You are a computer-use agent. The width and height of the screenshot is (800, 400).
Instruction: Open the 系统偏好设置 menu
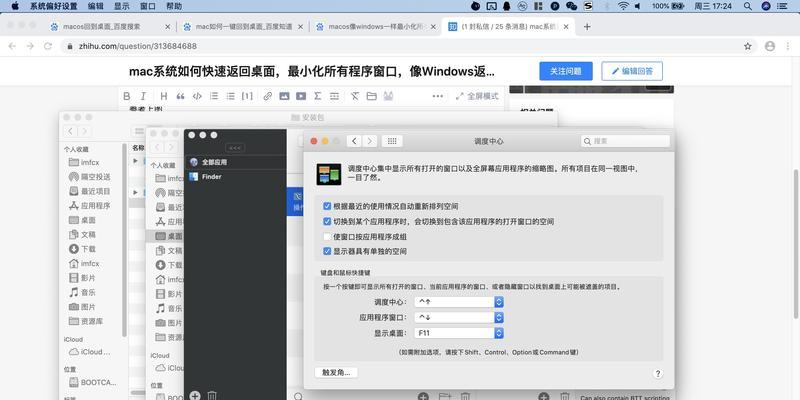[x=54, y=6]
